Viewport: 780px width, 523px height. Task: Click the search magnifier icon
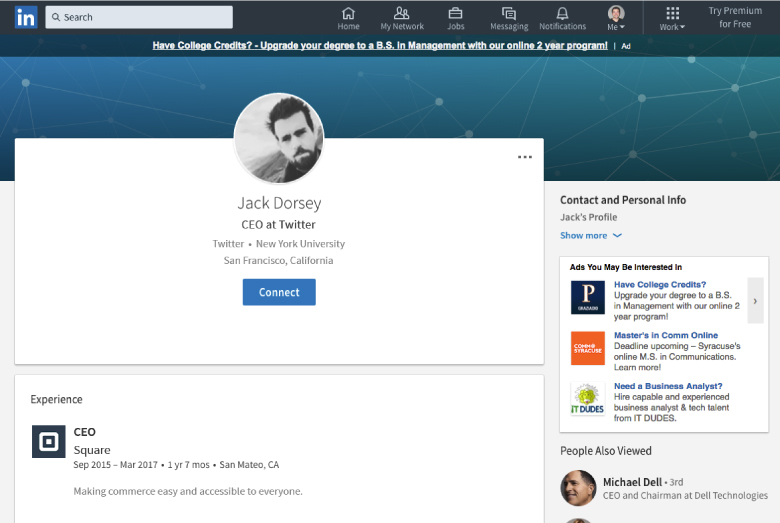point(56,17)
